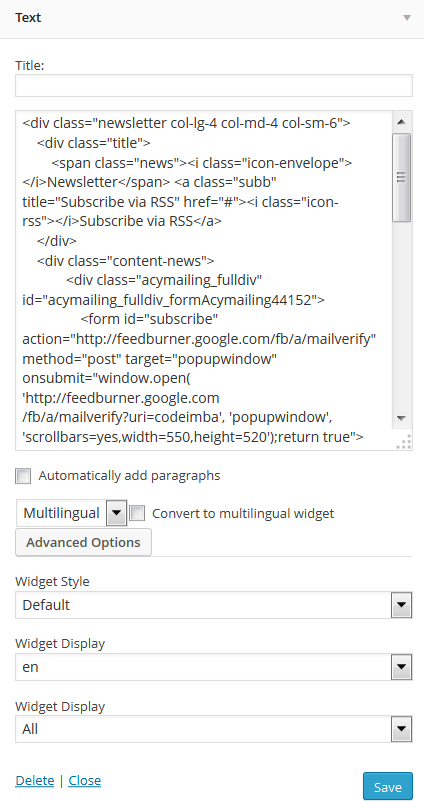
Task: Click the textarea scroll down arrow
Action: pyautogui.click(x=401, y=418)
